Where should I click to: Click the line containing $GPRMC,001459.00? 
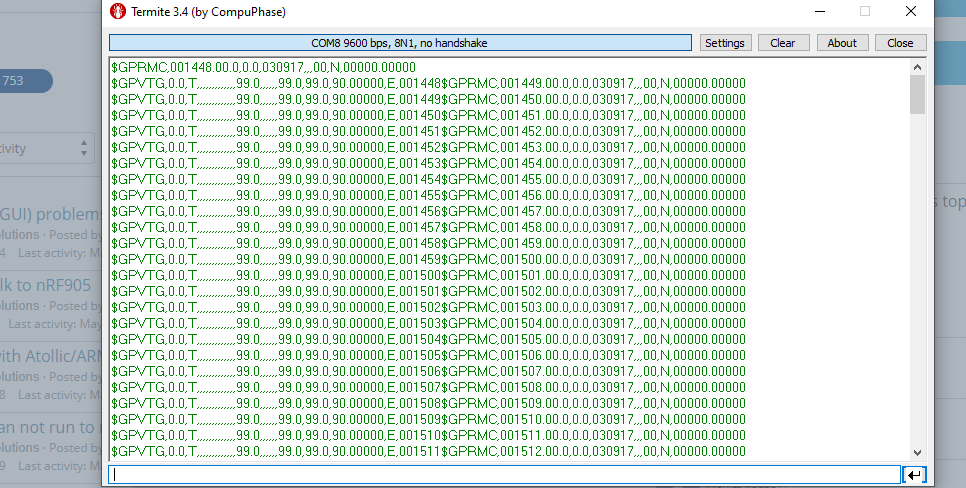(428, 243)
